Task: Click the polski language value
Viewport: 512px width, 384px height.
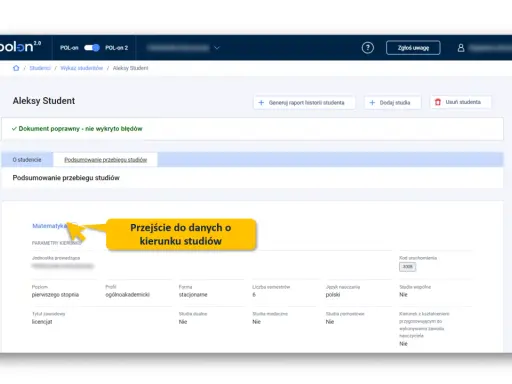Action: 333,295
